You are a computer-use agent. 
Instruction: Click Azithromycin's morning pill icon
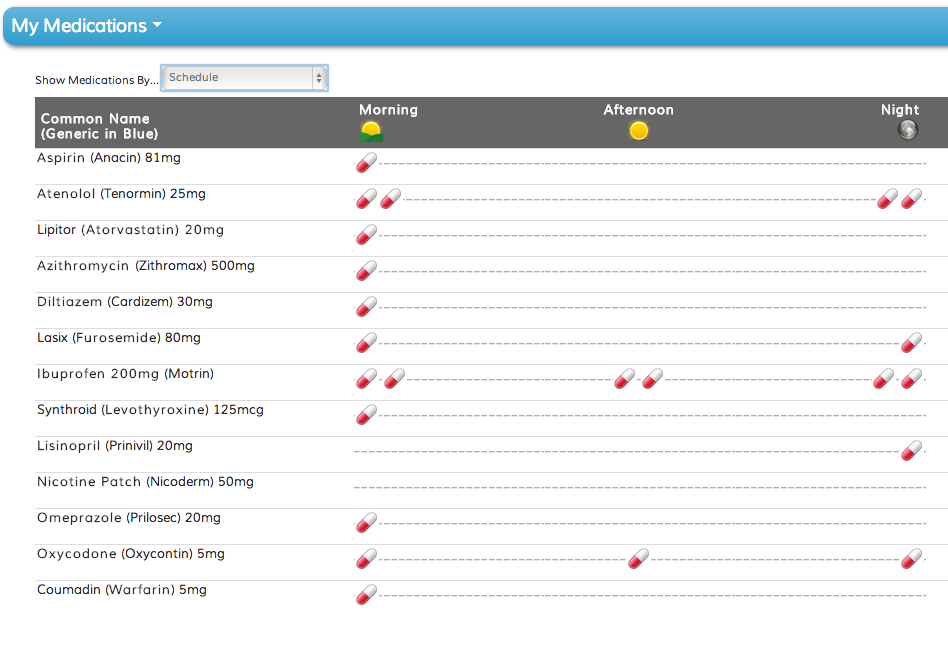coord(366,270)
